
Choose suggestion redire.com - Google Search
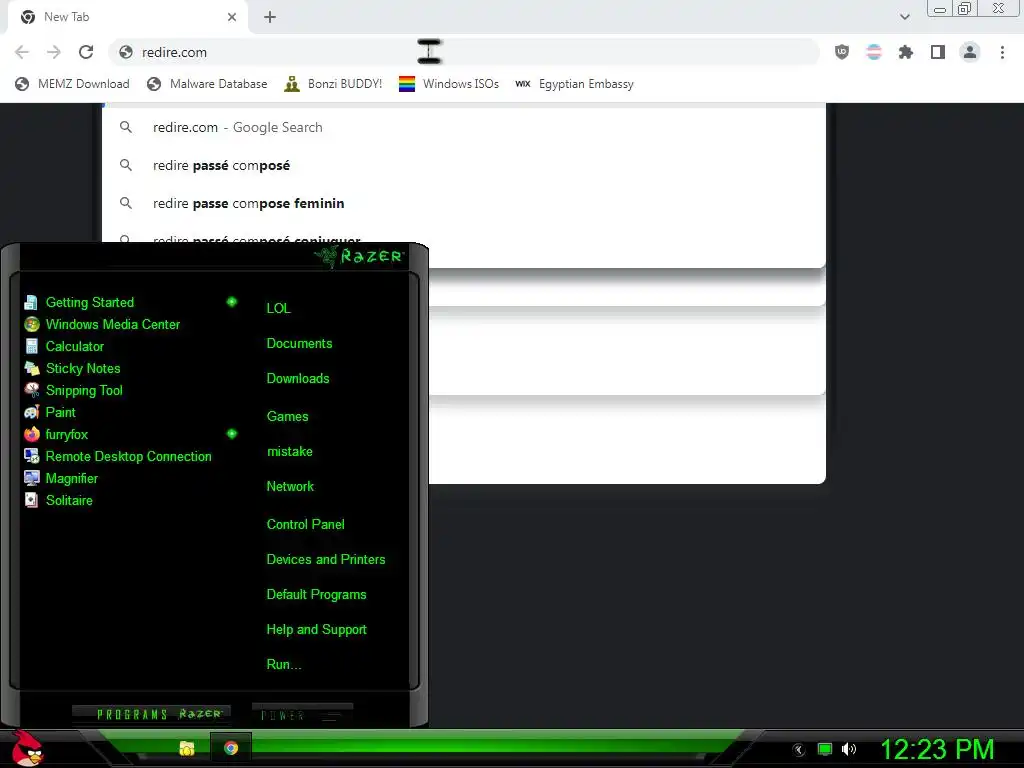click(x=464, y=127)
